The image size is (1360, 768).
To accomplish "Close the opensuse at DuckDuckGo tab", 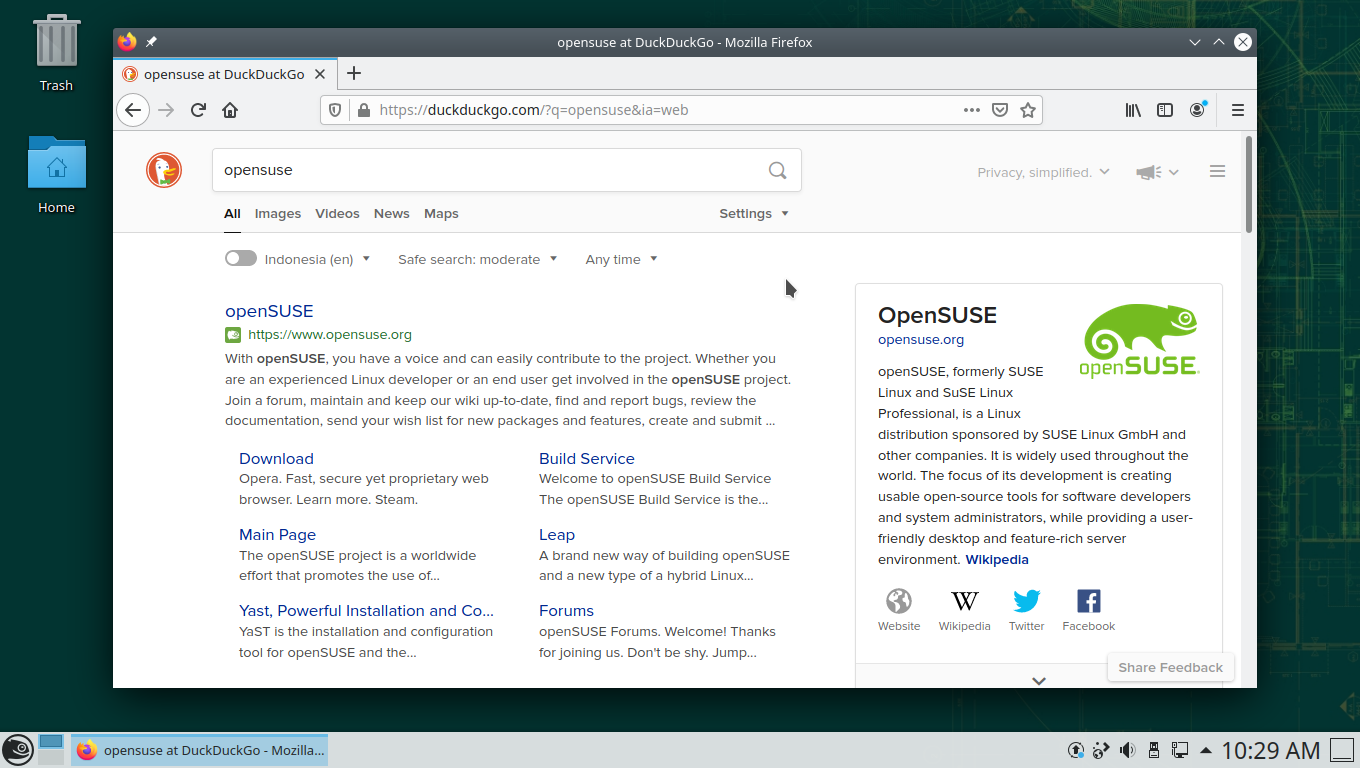I will click(x=321, y=74).
